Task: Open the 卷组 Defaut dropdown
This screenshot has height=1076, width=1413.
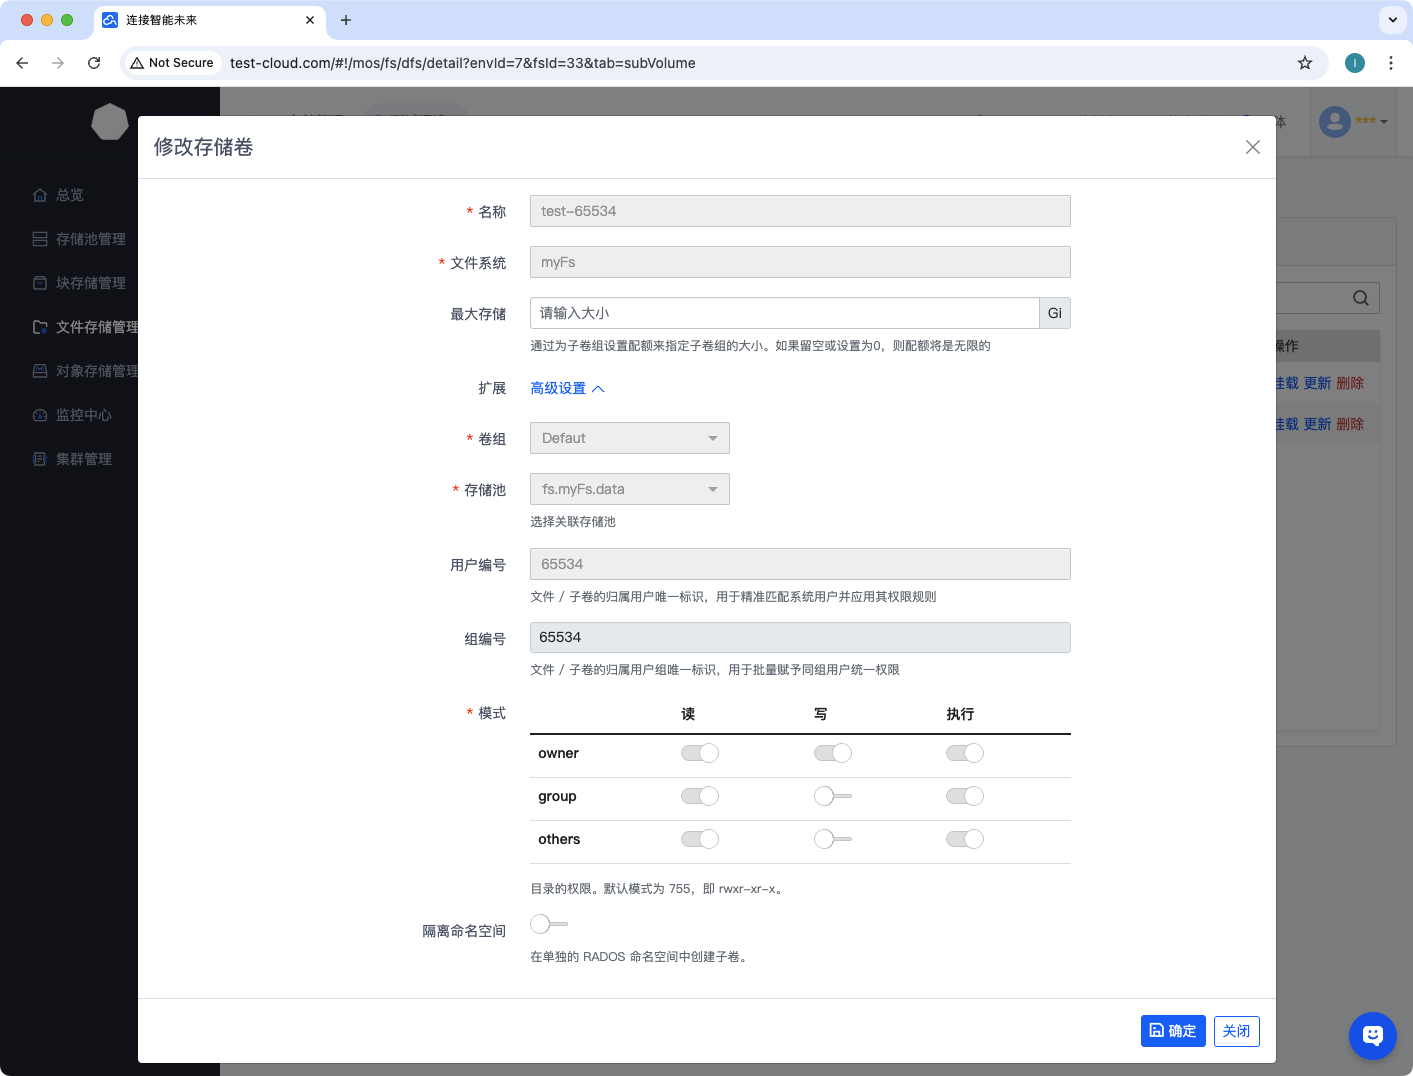Action: [629, 438]
